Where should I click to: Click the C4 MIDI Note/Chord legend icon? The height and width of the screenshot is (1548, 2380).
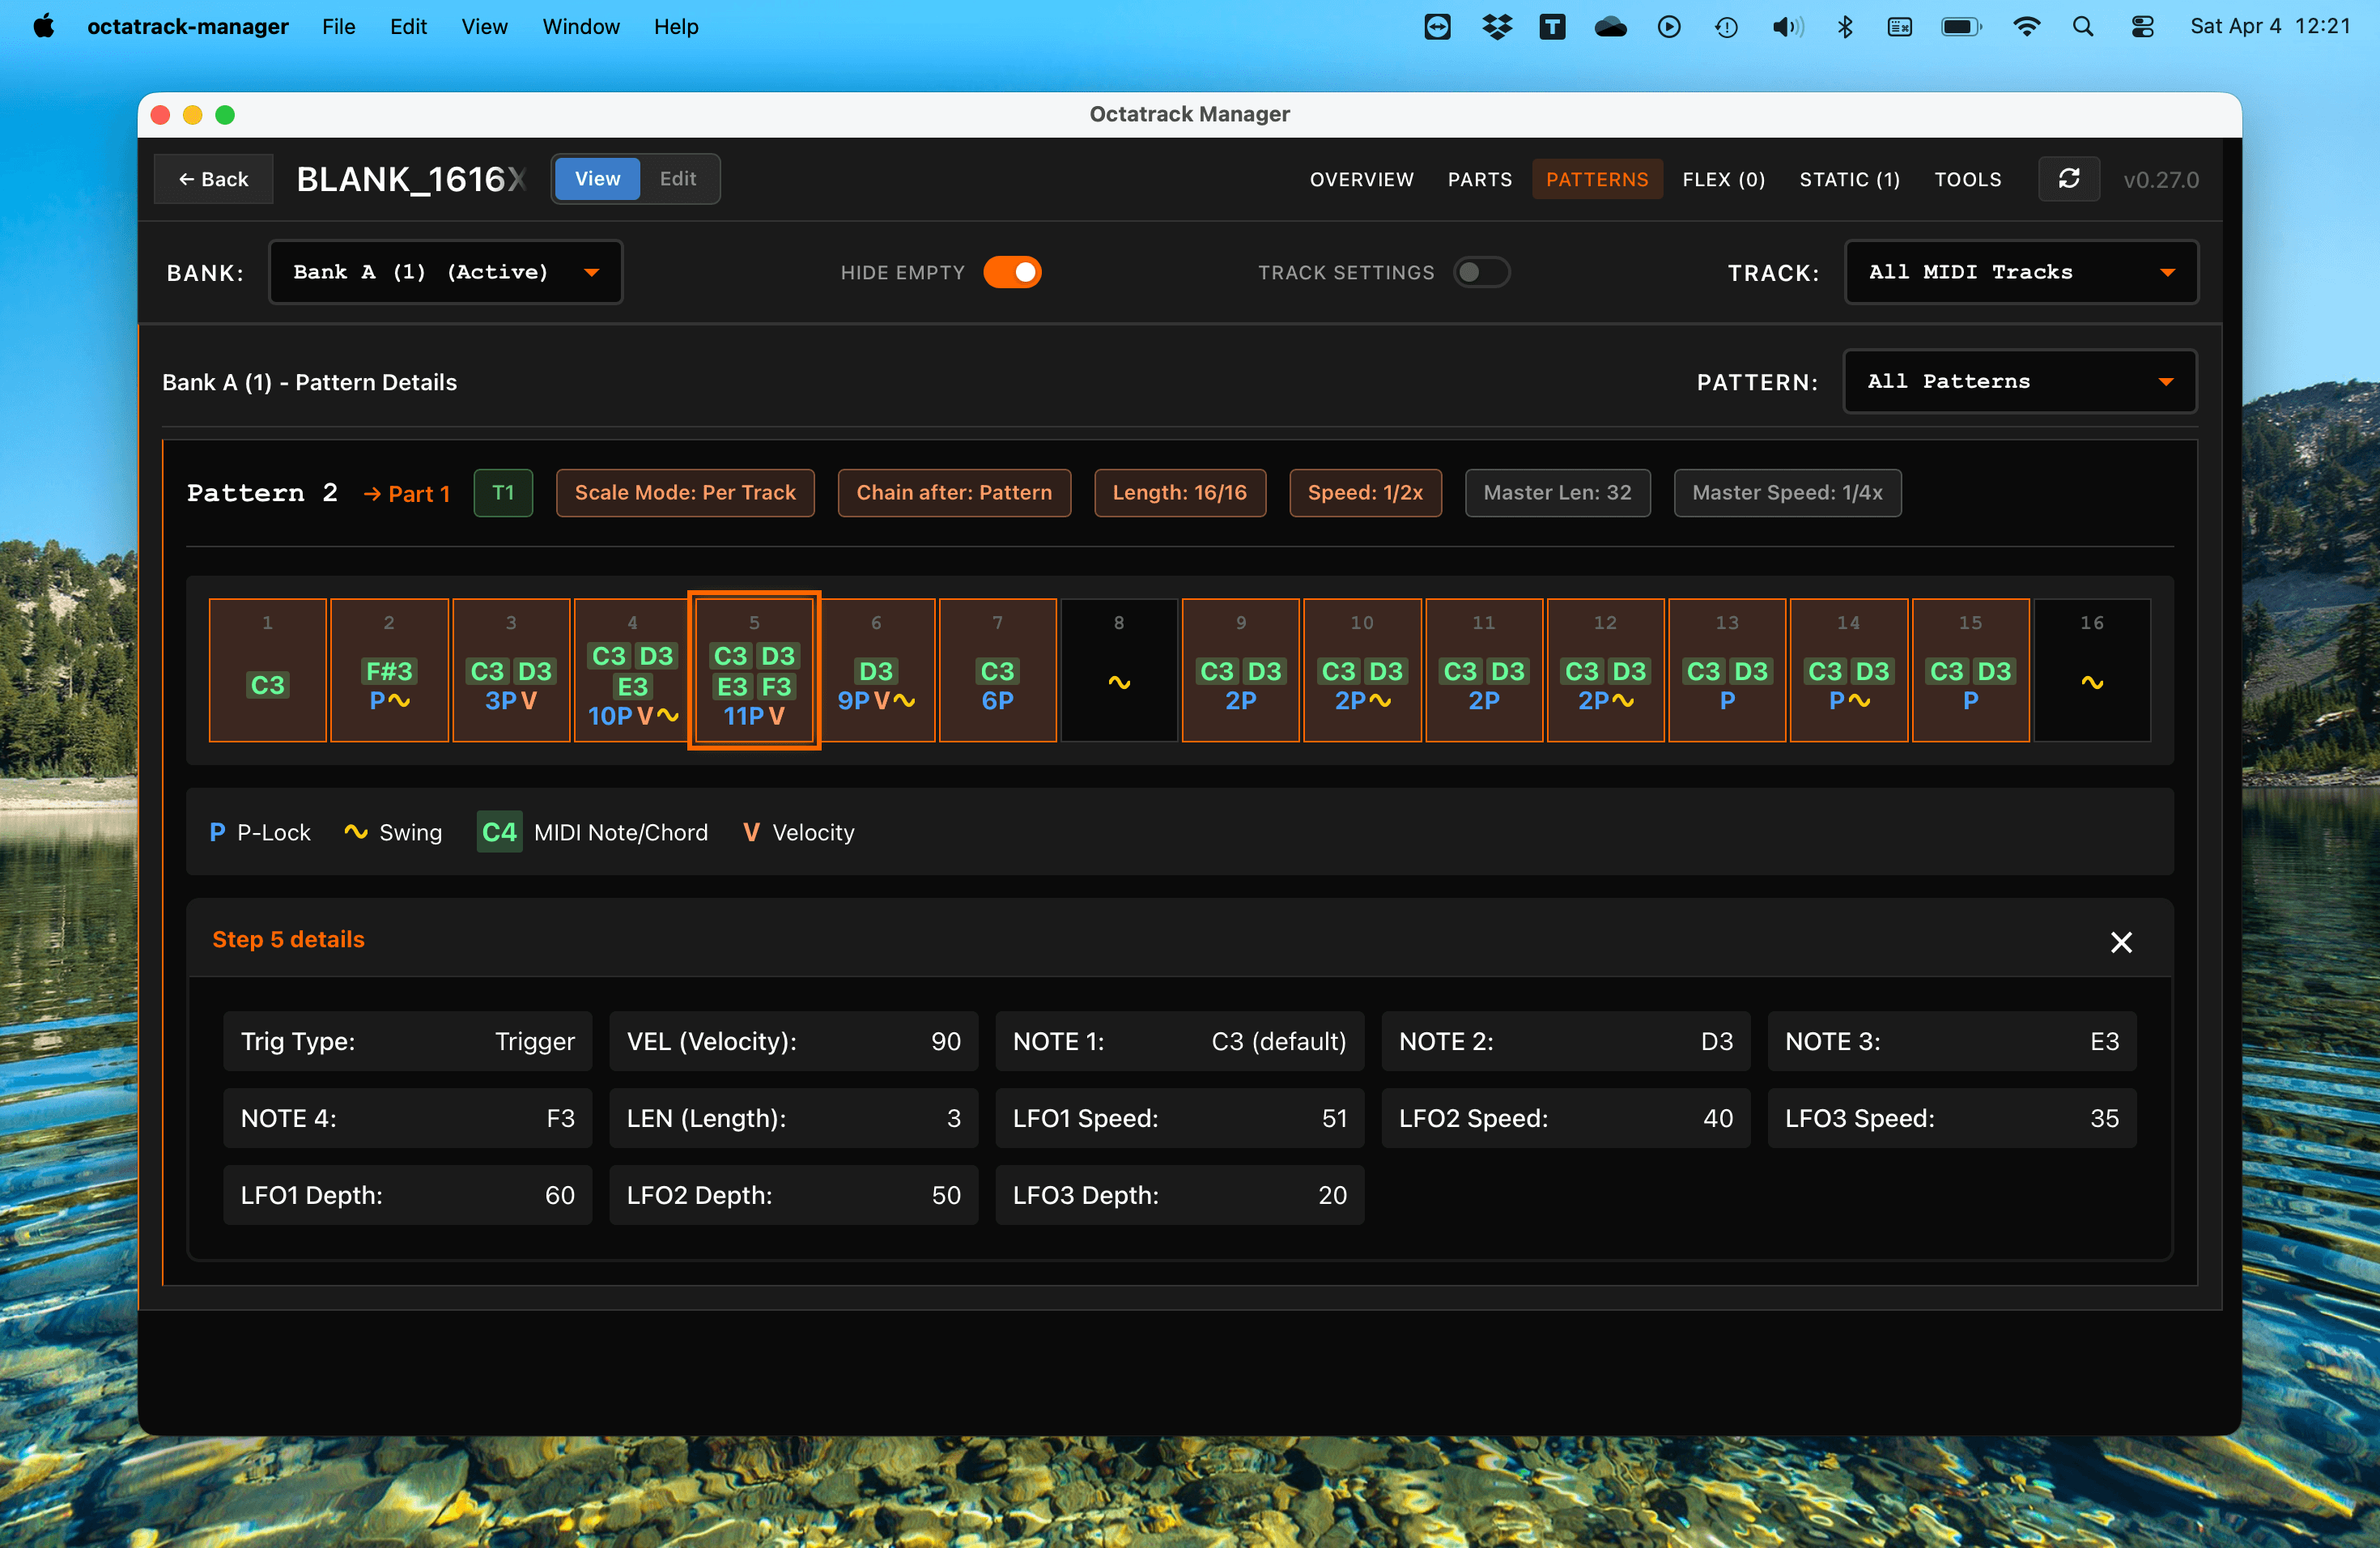[x=499, y=831]
